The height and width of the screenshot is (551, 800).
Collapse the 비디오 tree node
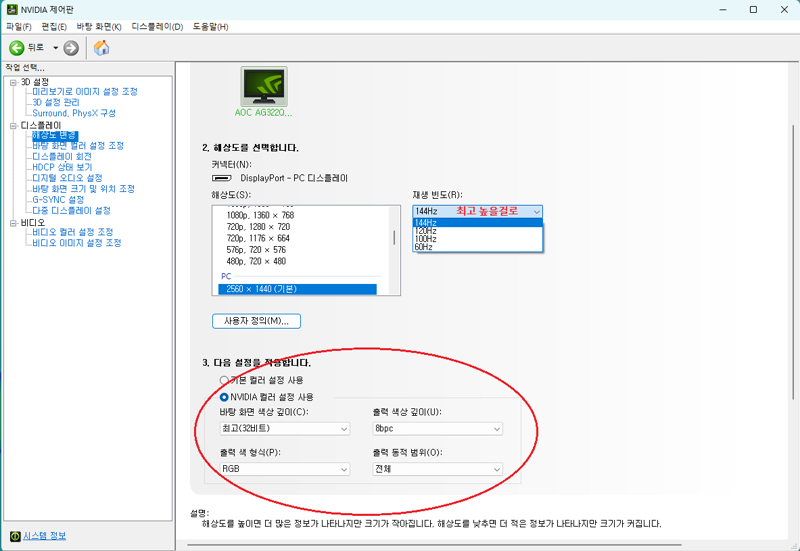click(14, 223)
